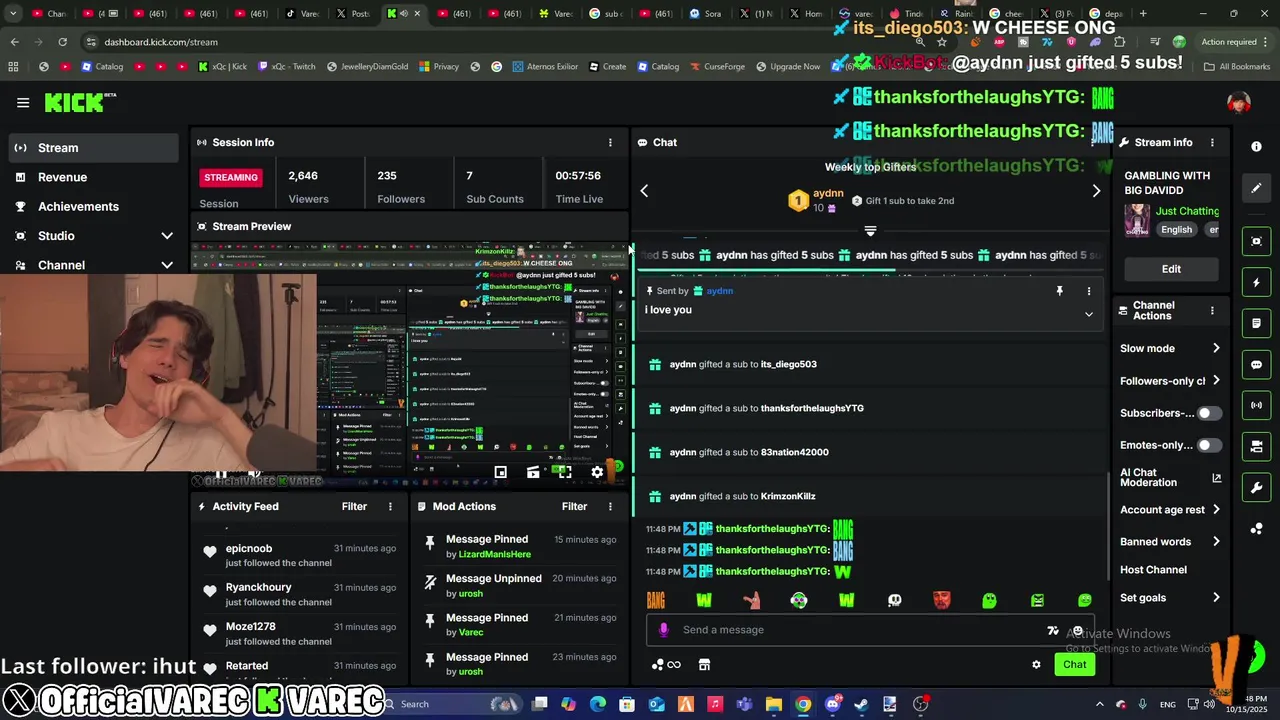Viewport: 1280px width, 720px height.
Task: Click the lightning bolt icon in right rail
Action: click(1256, 283)
